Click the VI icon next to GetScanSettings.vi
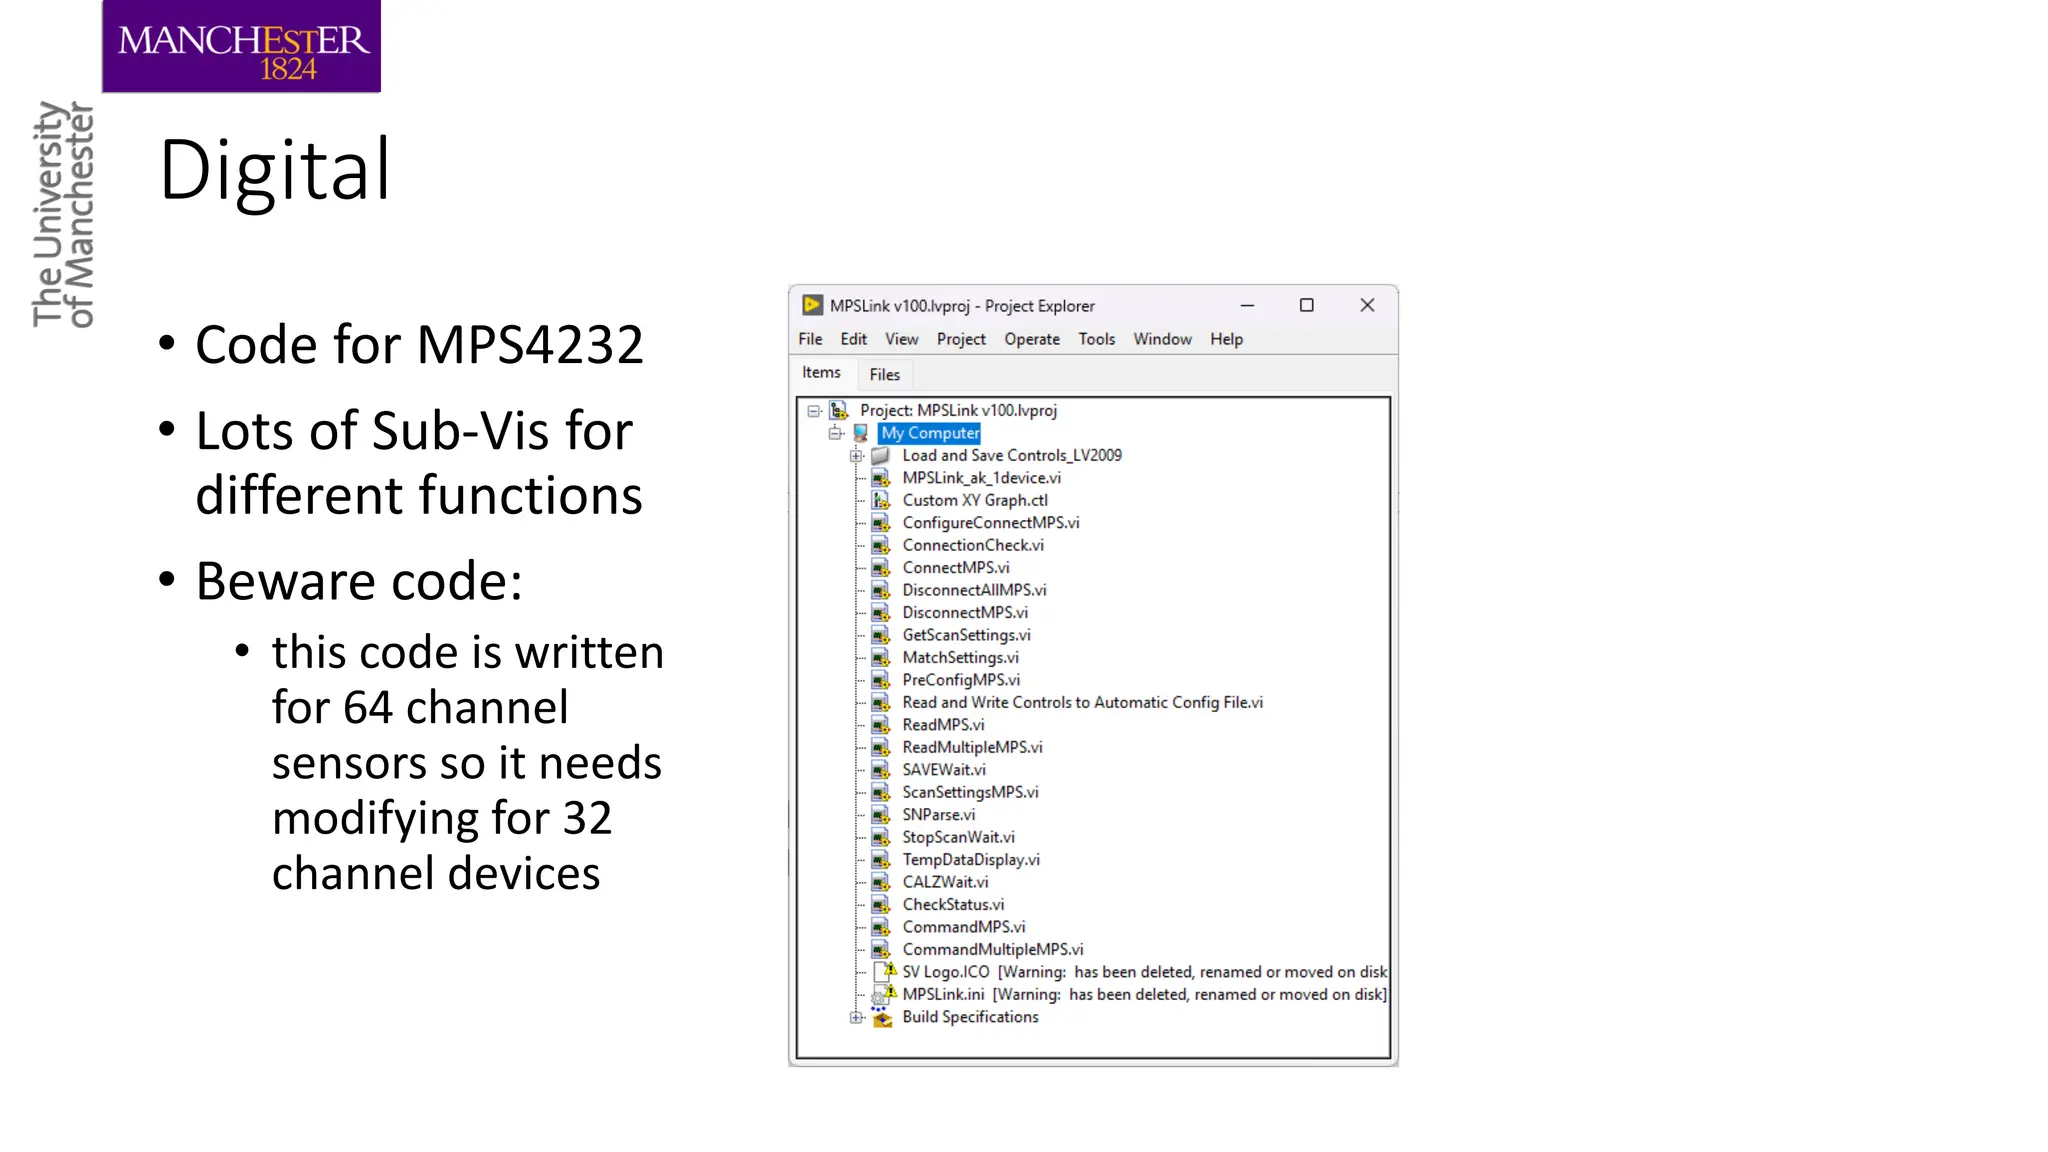The height and width of the screenshot is (1152, 2048). pyautogui.click(x=881, y=635)
